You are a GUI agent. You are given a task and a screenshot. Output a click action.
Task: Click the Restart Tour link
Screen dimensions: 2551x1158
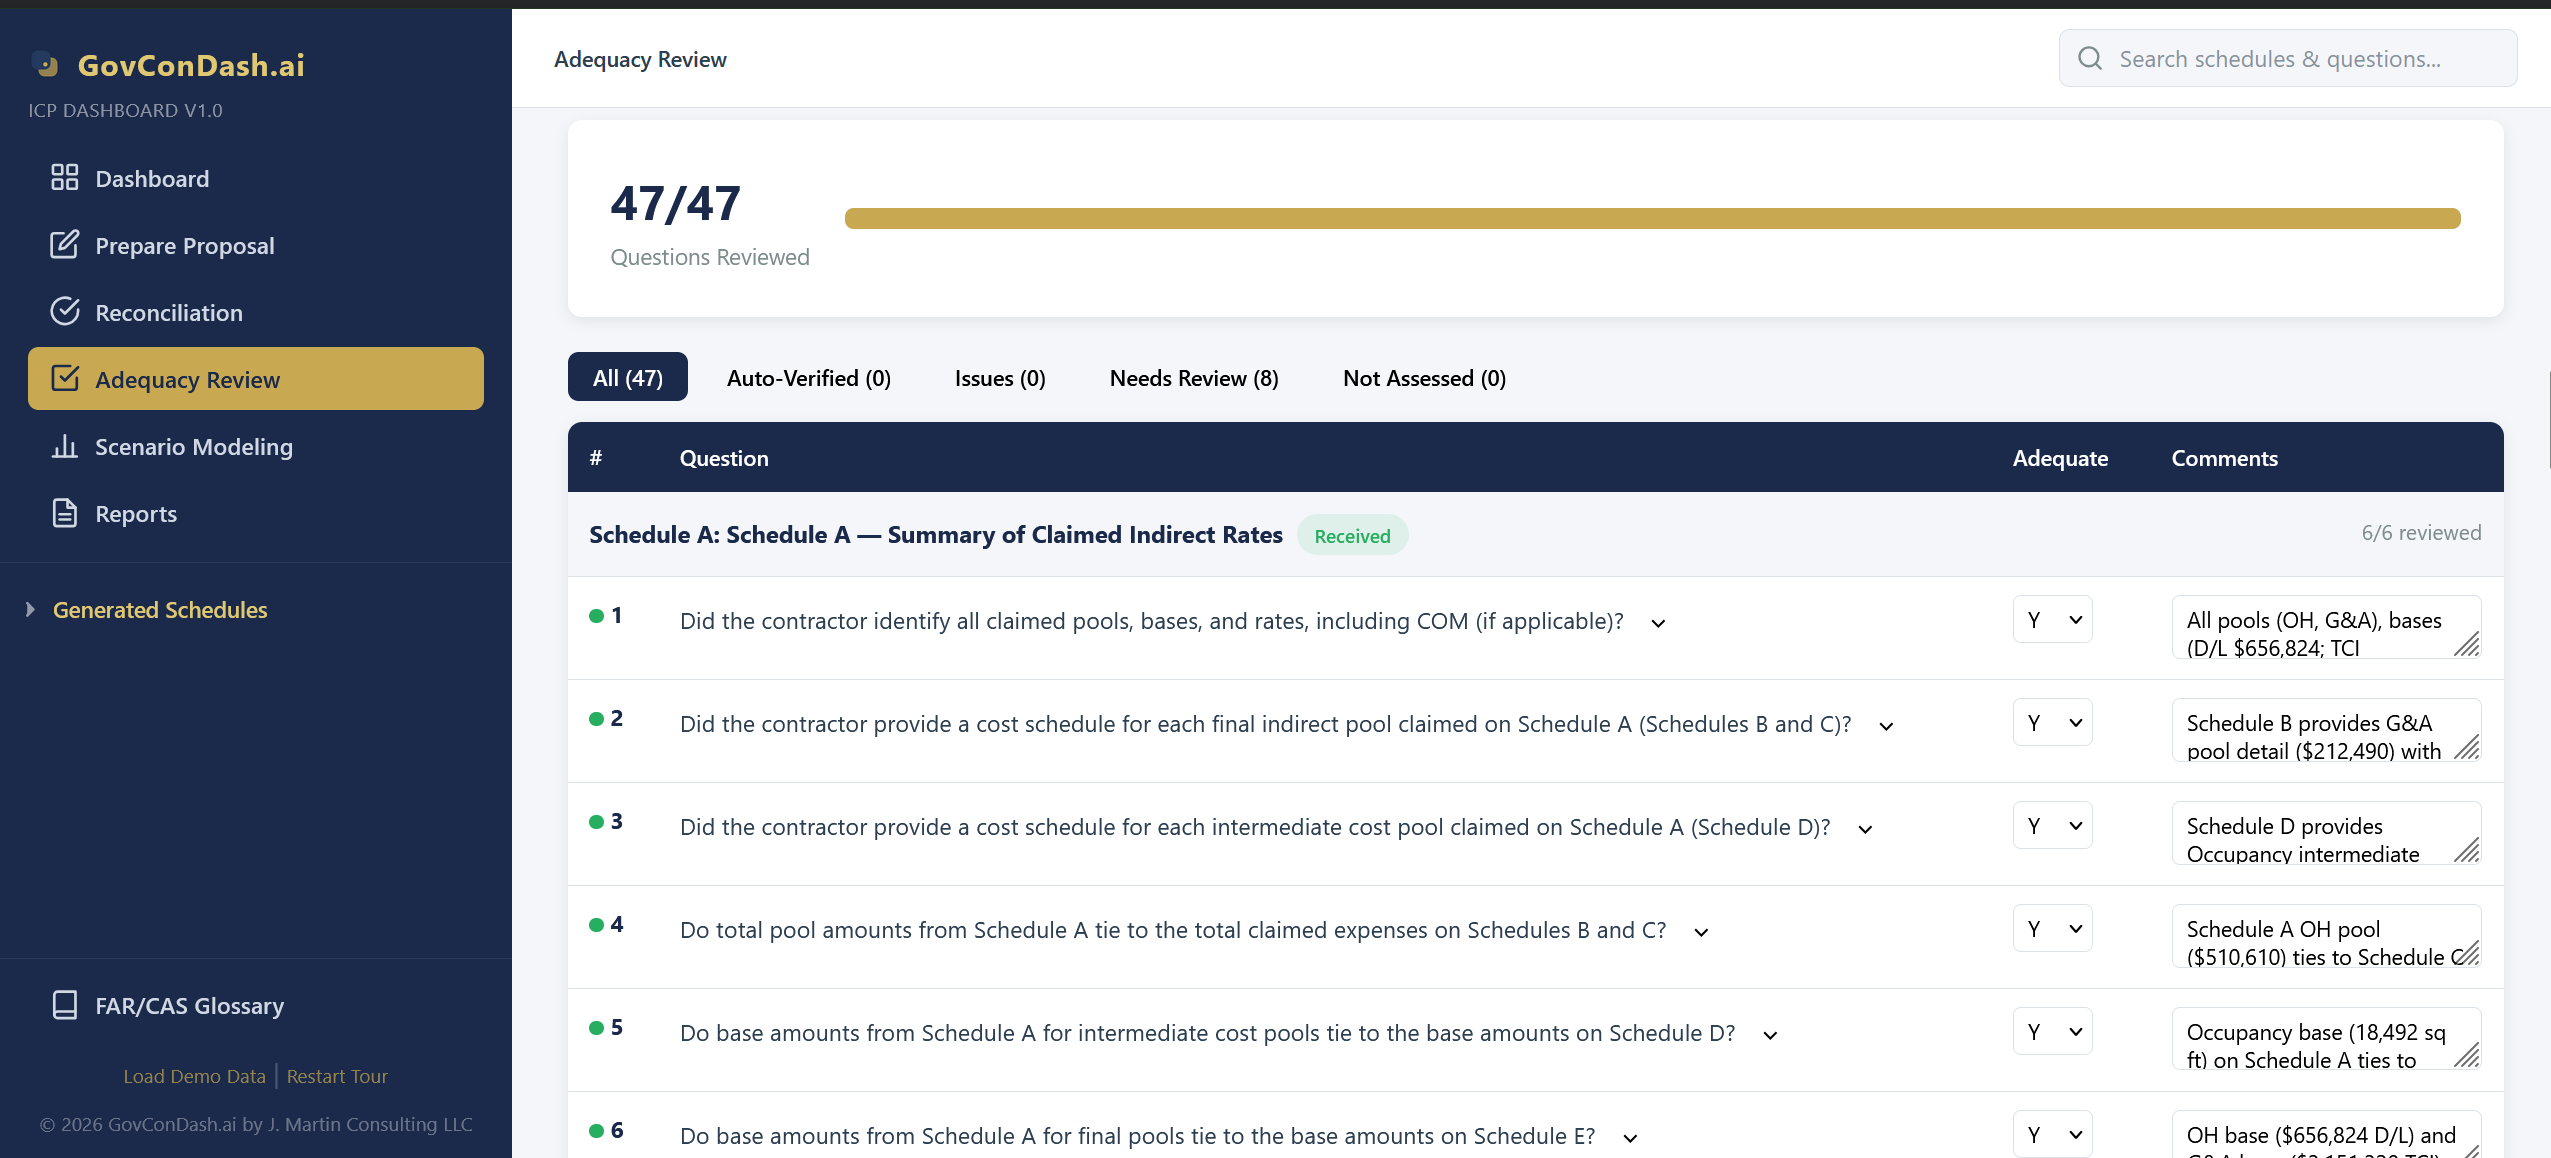337,1076
